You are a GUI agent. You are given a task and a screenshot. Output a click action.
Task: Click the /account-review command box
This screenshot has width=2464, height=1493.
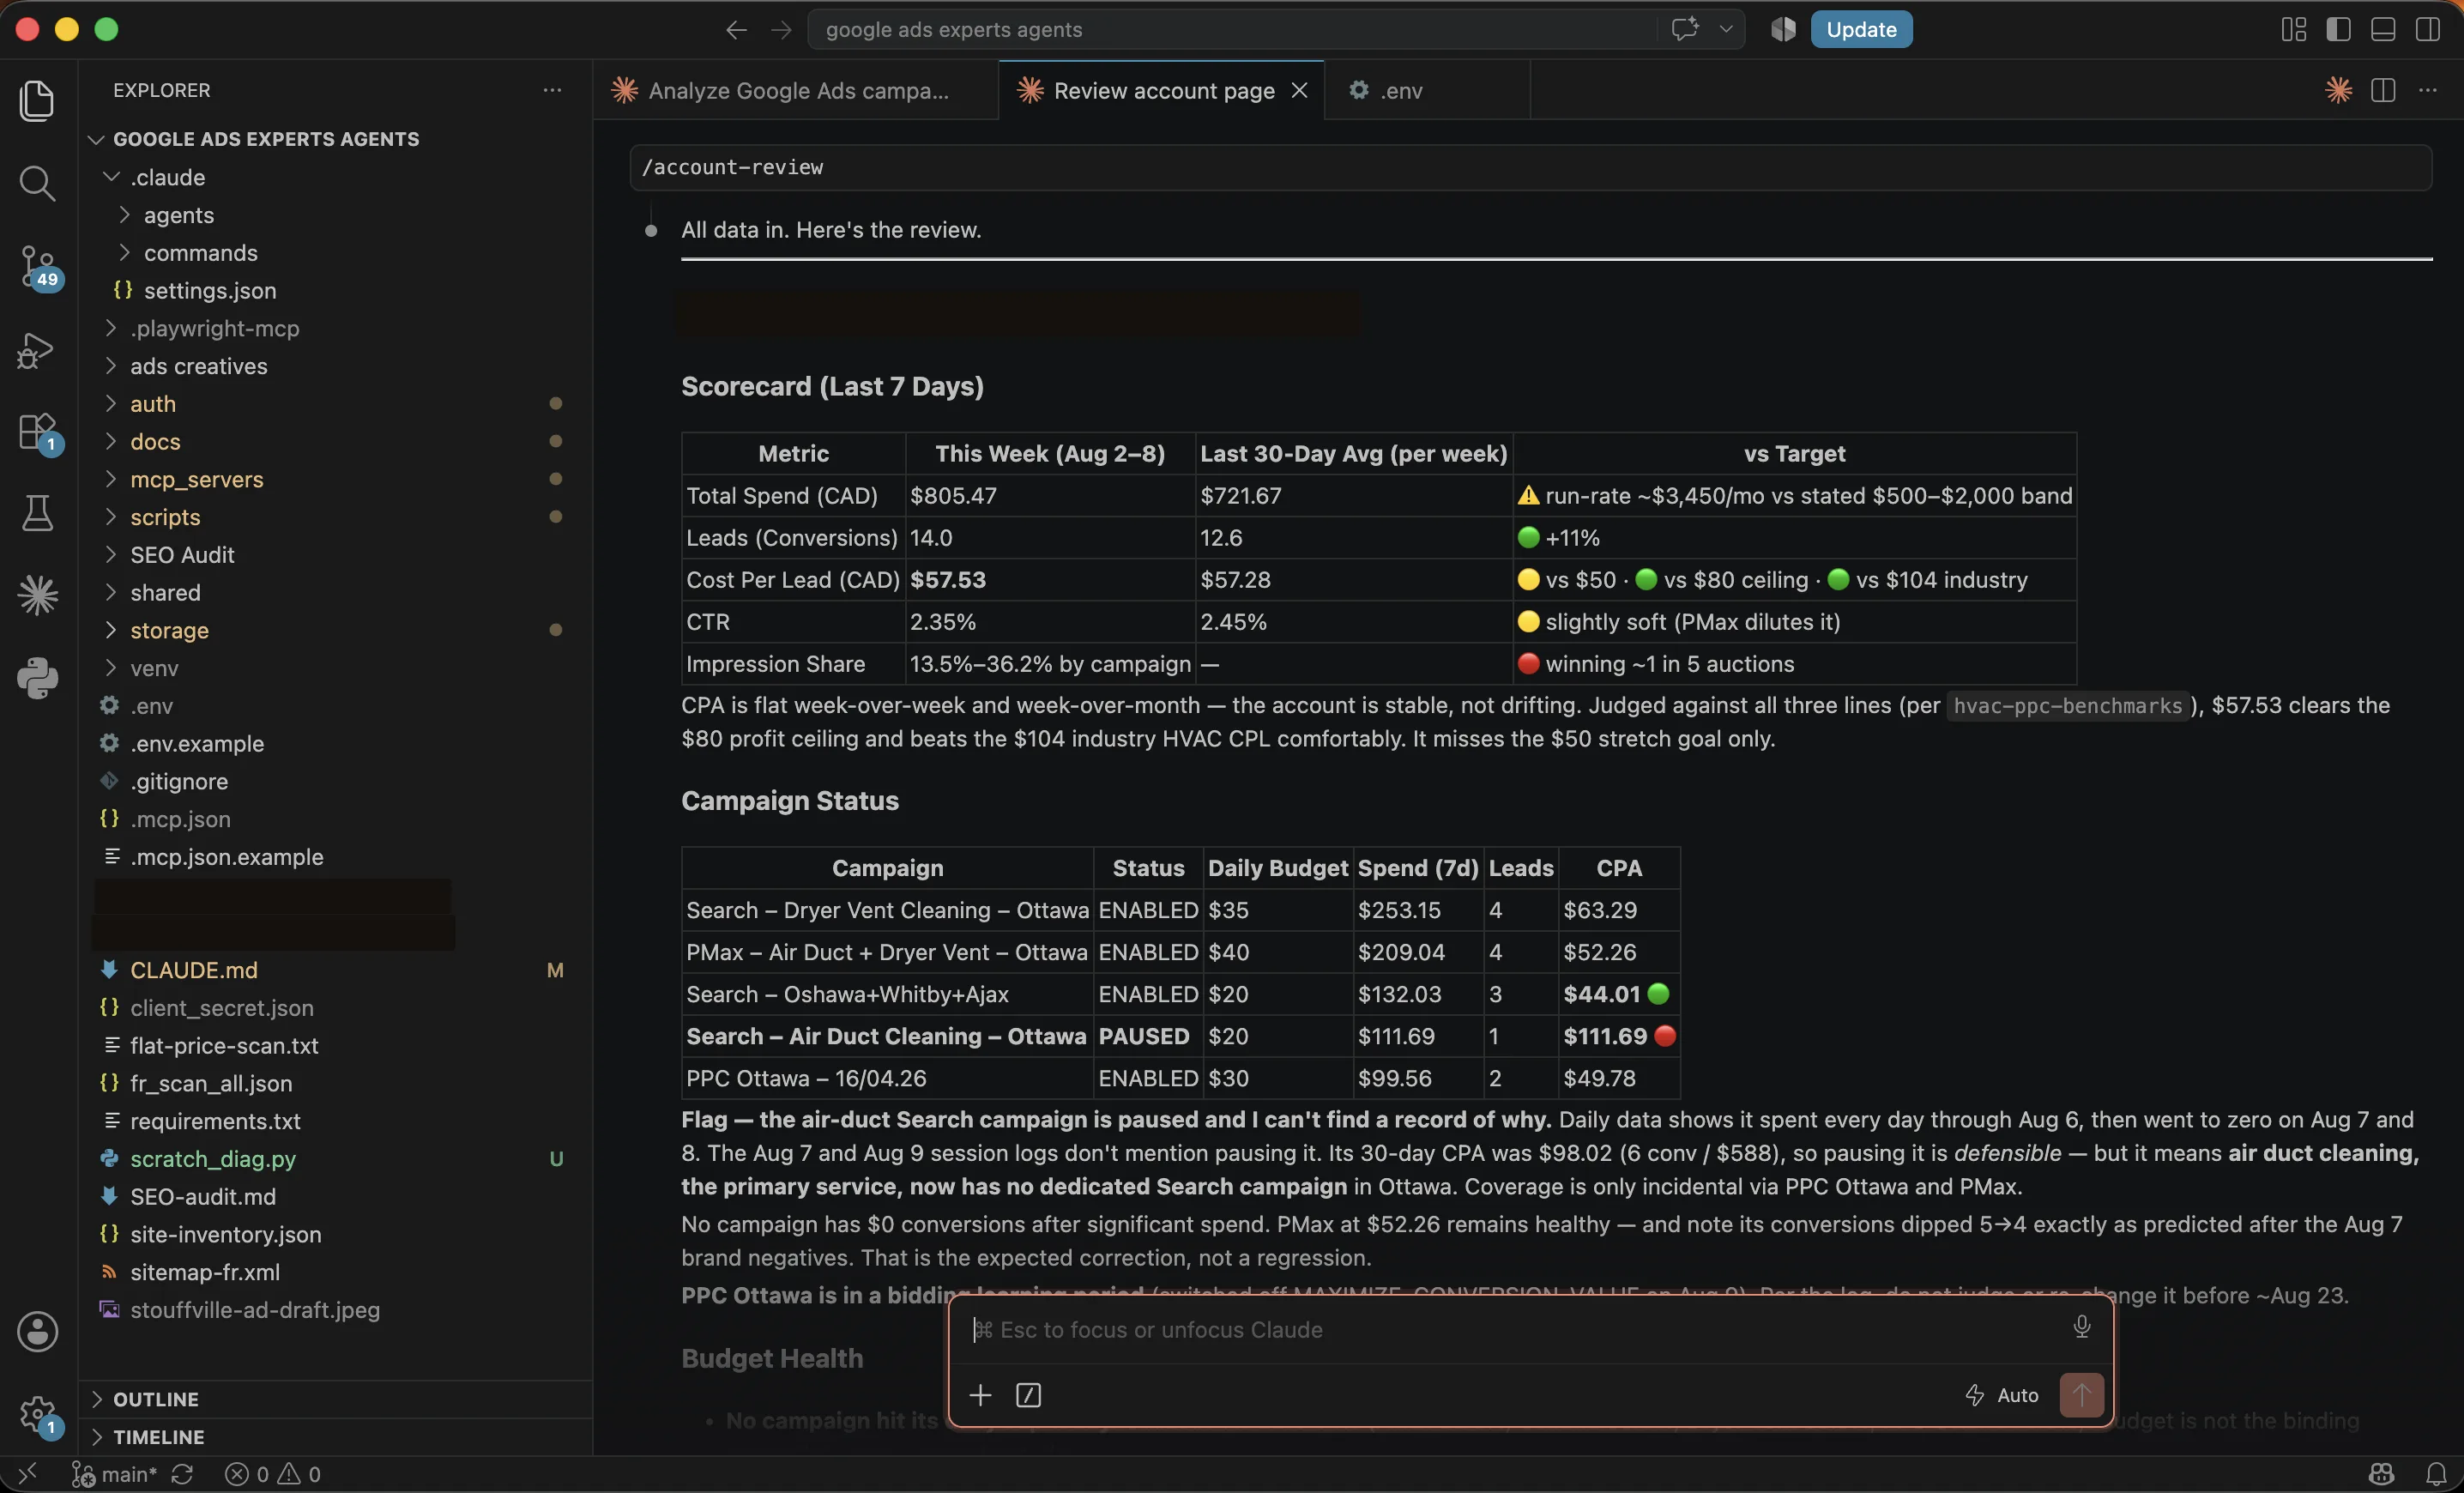tap(1531, 167)
